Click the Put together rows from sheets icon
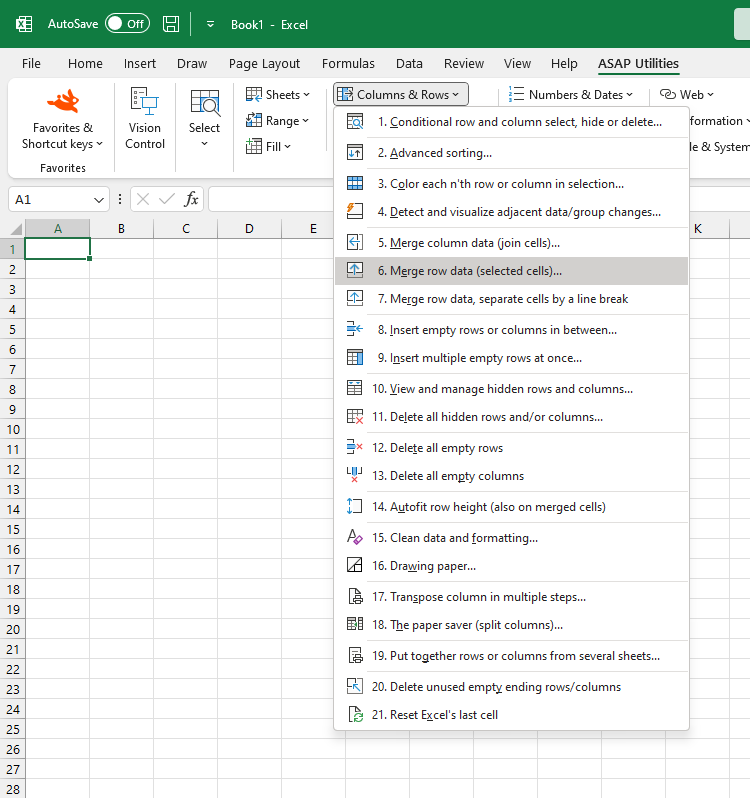The height and width of the screenshot is (798, 750). (355, 656)
